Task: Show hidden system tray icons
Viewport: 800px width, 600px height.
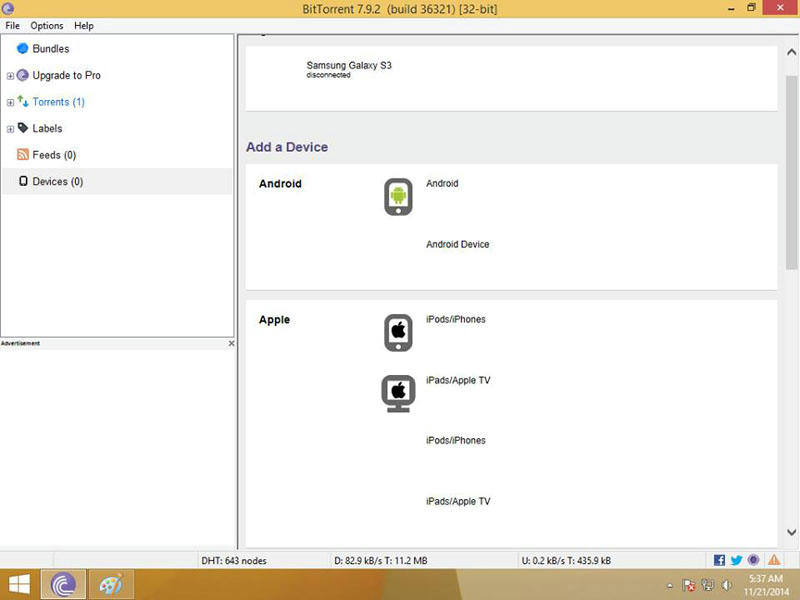Action: tap(670, 585)
